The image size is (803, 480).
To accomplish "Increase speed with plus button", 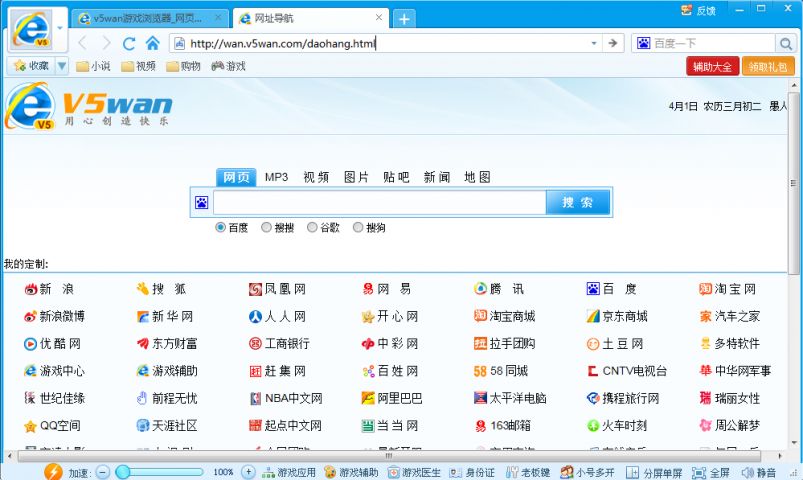I will point(248,472).
